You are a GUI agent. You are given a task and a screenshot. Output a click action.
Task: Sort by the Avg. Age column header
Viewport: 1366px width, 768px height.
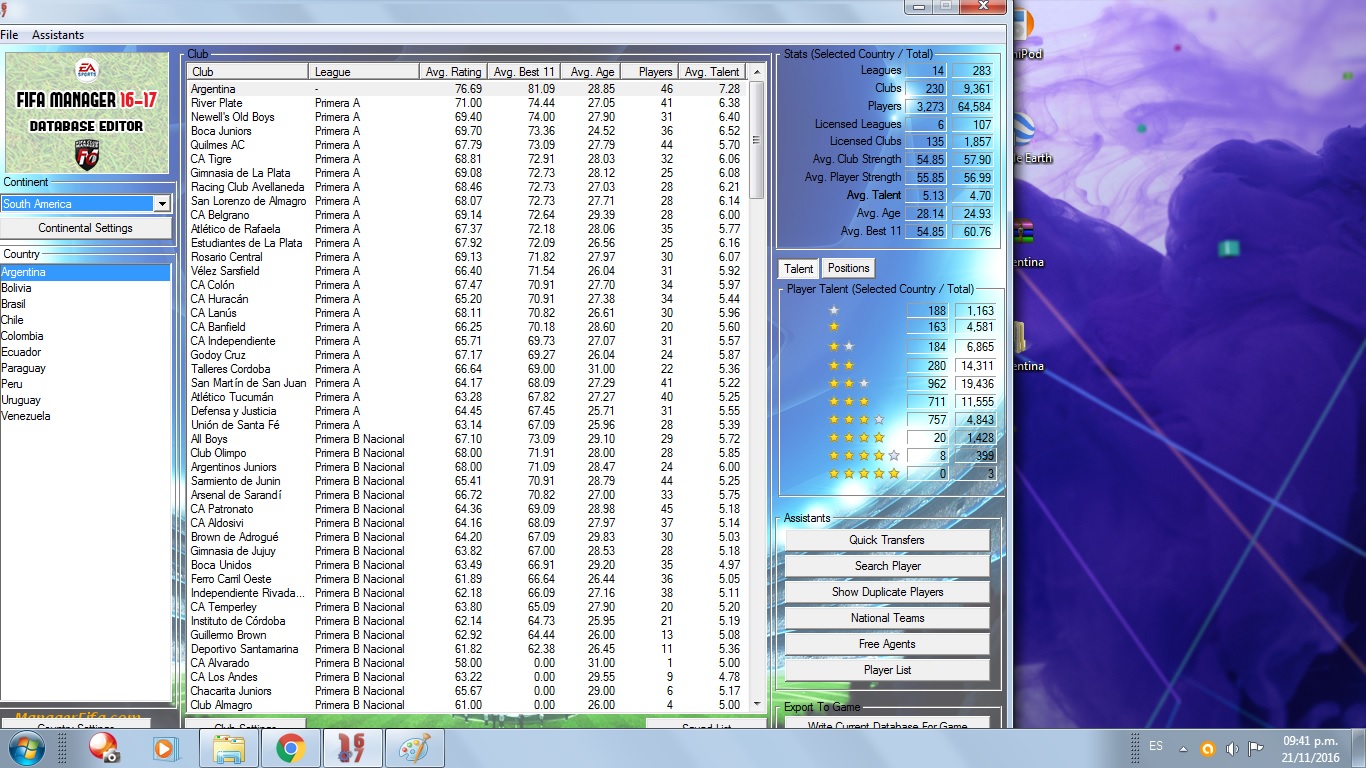pyautogui.click(x=590, y=72)
